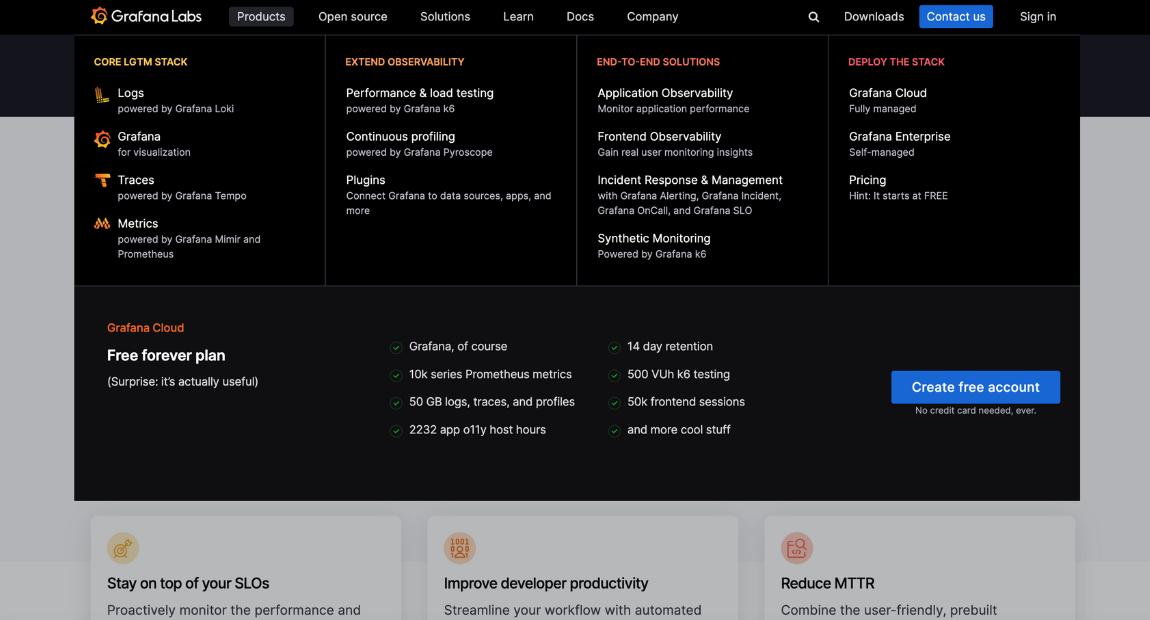Open the Pricing page link
This screenshot has width=1150, height=620.
(x=867, y=180)
